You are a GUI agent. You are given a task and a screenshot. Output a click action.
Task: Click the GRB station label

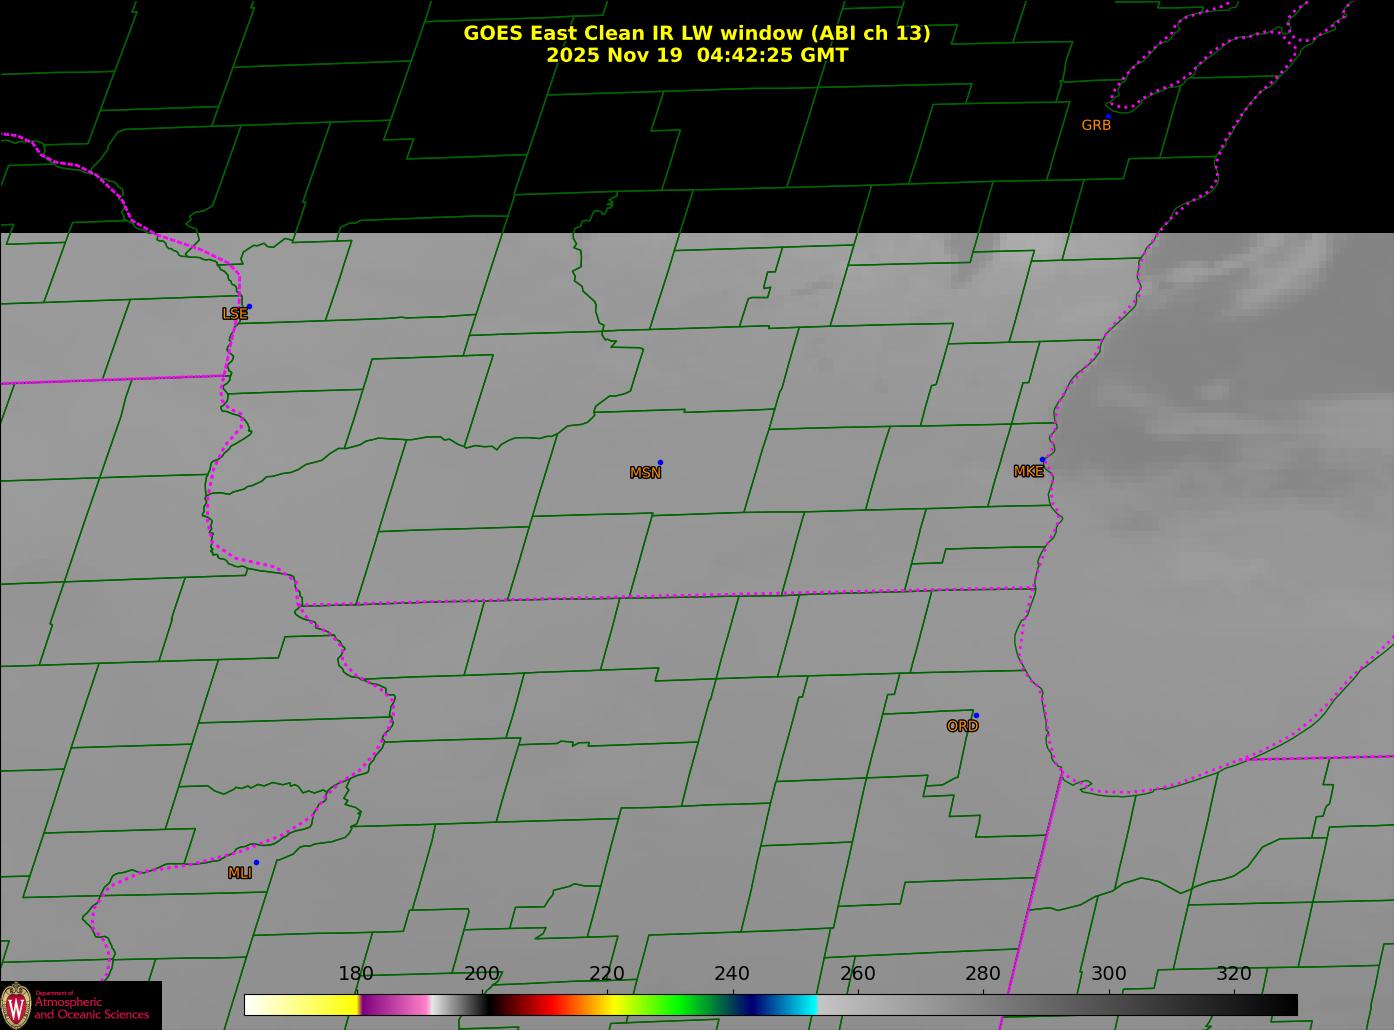[x=1096, y=126]
